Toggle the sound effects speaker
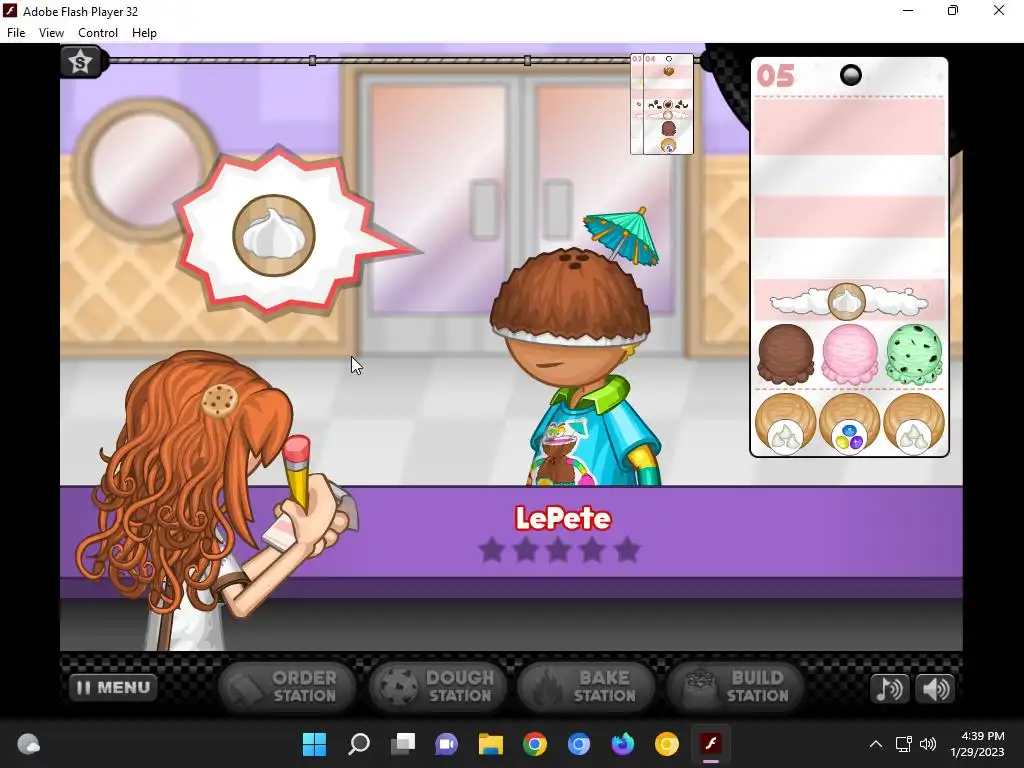Viewport: 1024px width, 768px height. pos(936,689)
